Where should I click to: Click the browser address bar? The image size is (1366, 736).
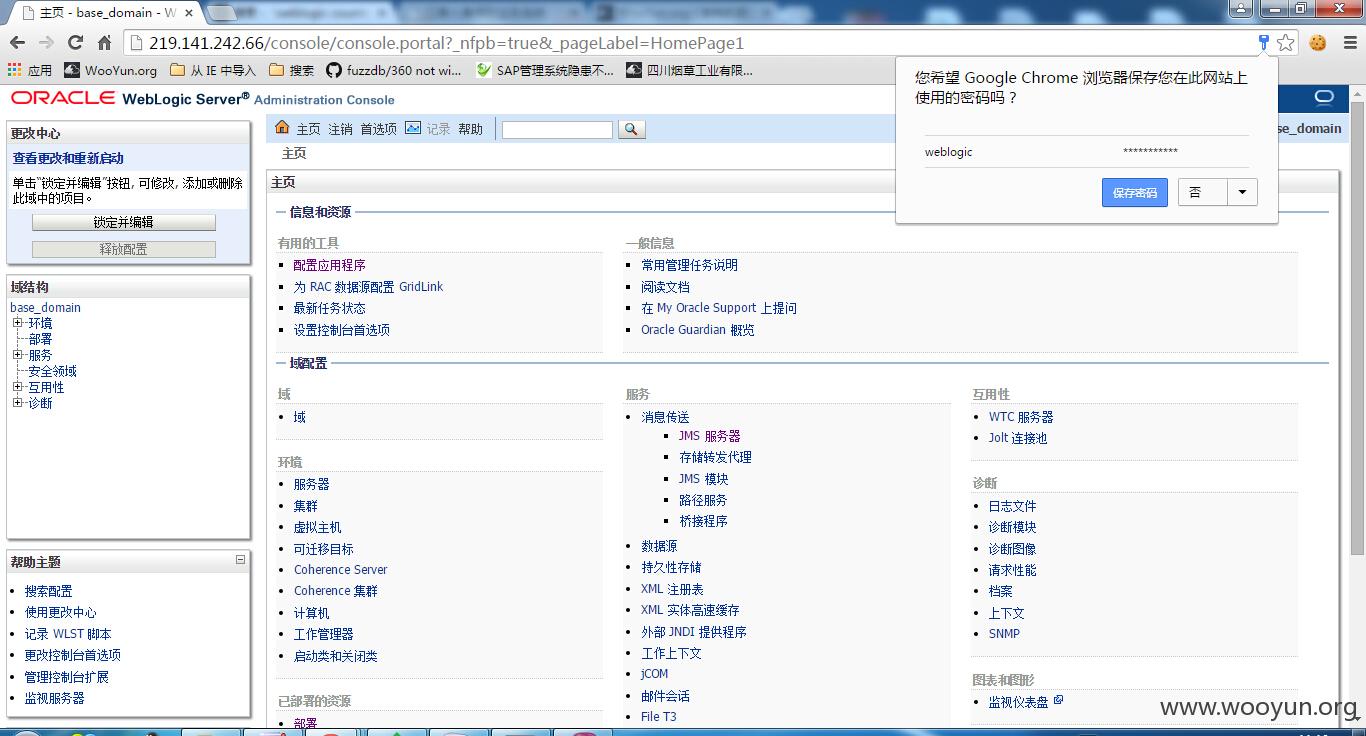point(690,43)
